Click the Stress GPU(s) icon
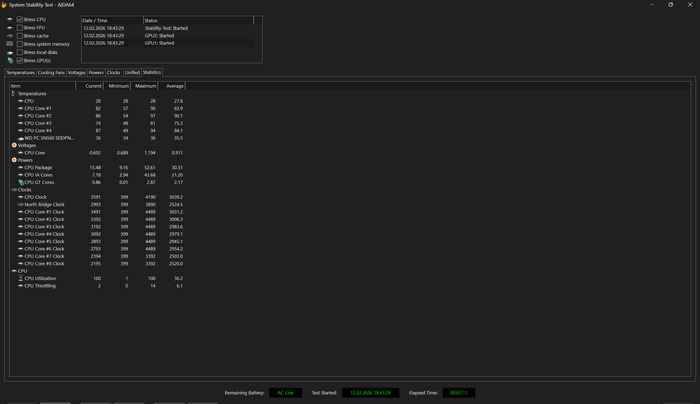 click(x=10, y=60)
